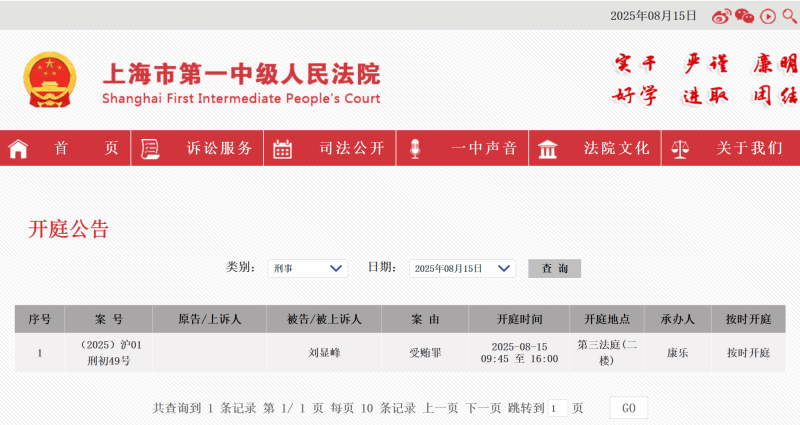Click the scales of justice icon
Viewport: 800px width, 425px height.
(680, 149)
